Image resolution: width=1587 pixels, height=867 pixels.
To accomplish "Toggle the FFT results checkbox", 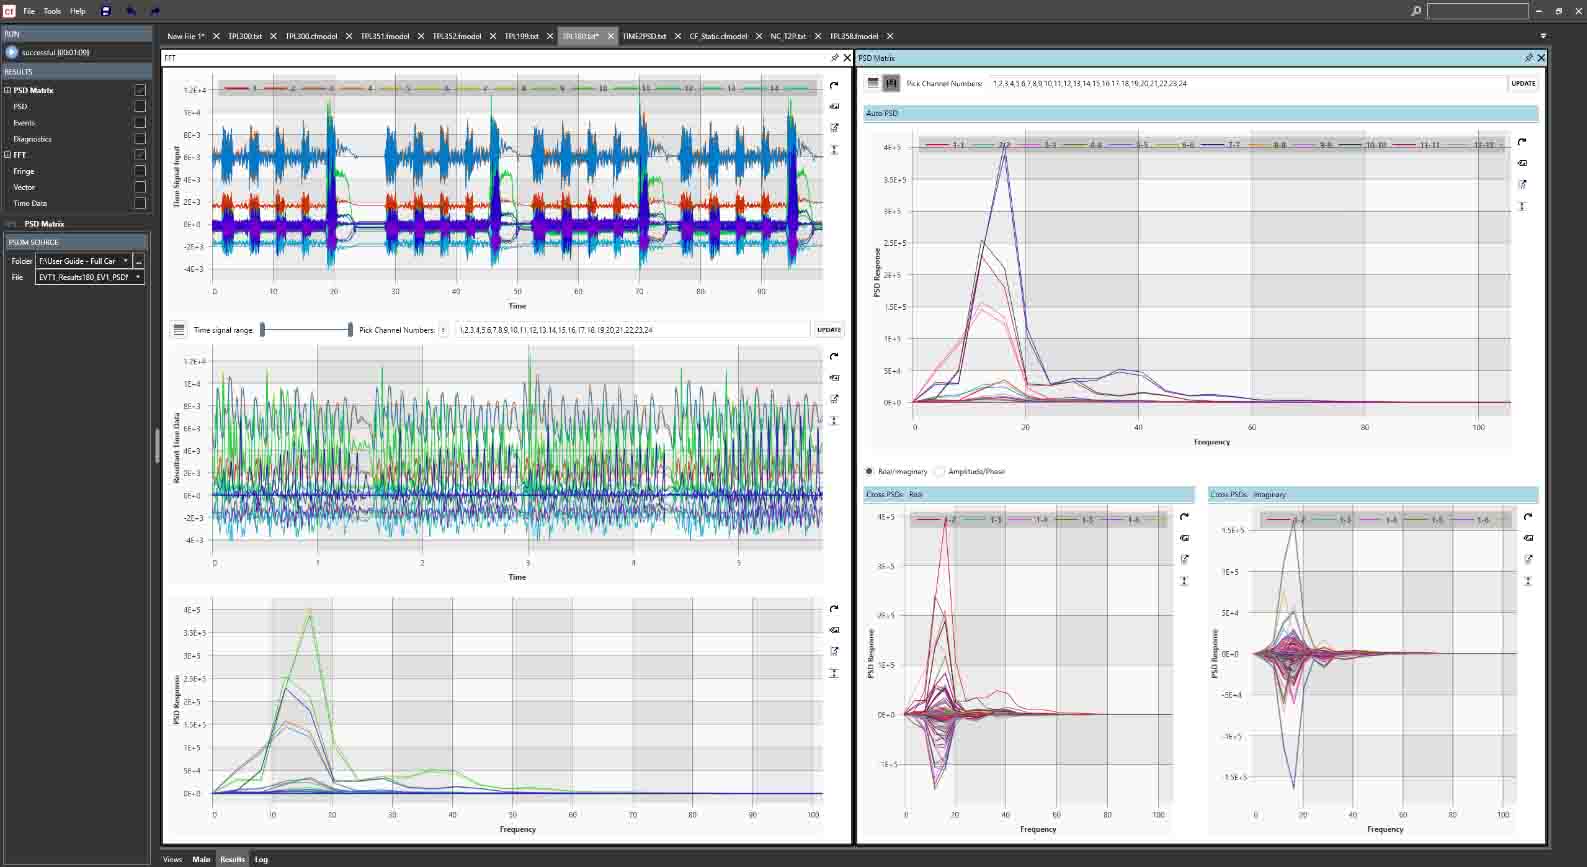I will coord(140,155).
